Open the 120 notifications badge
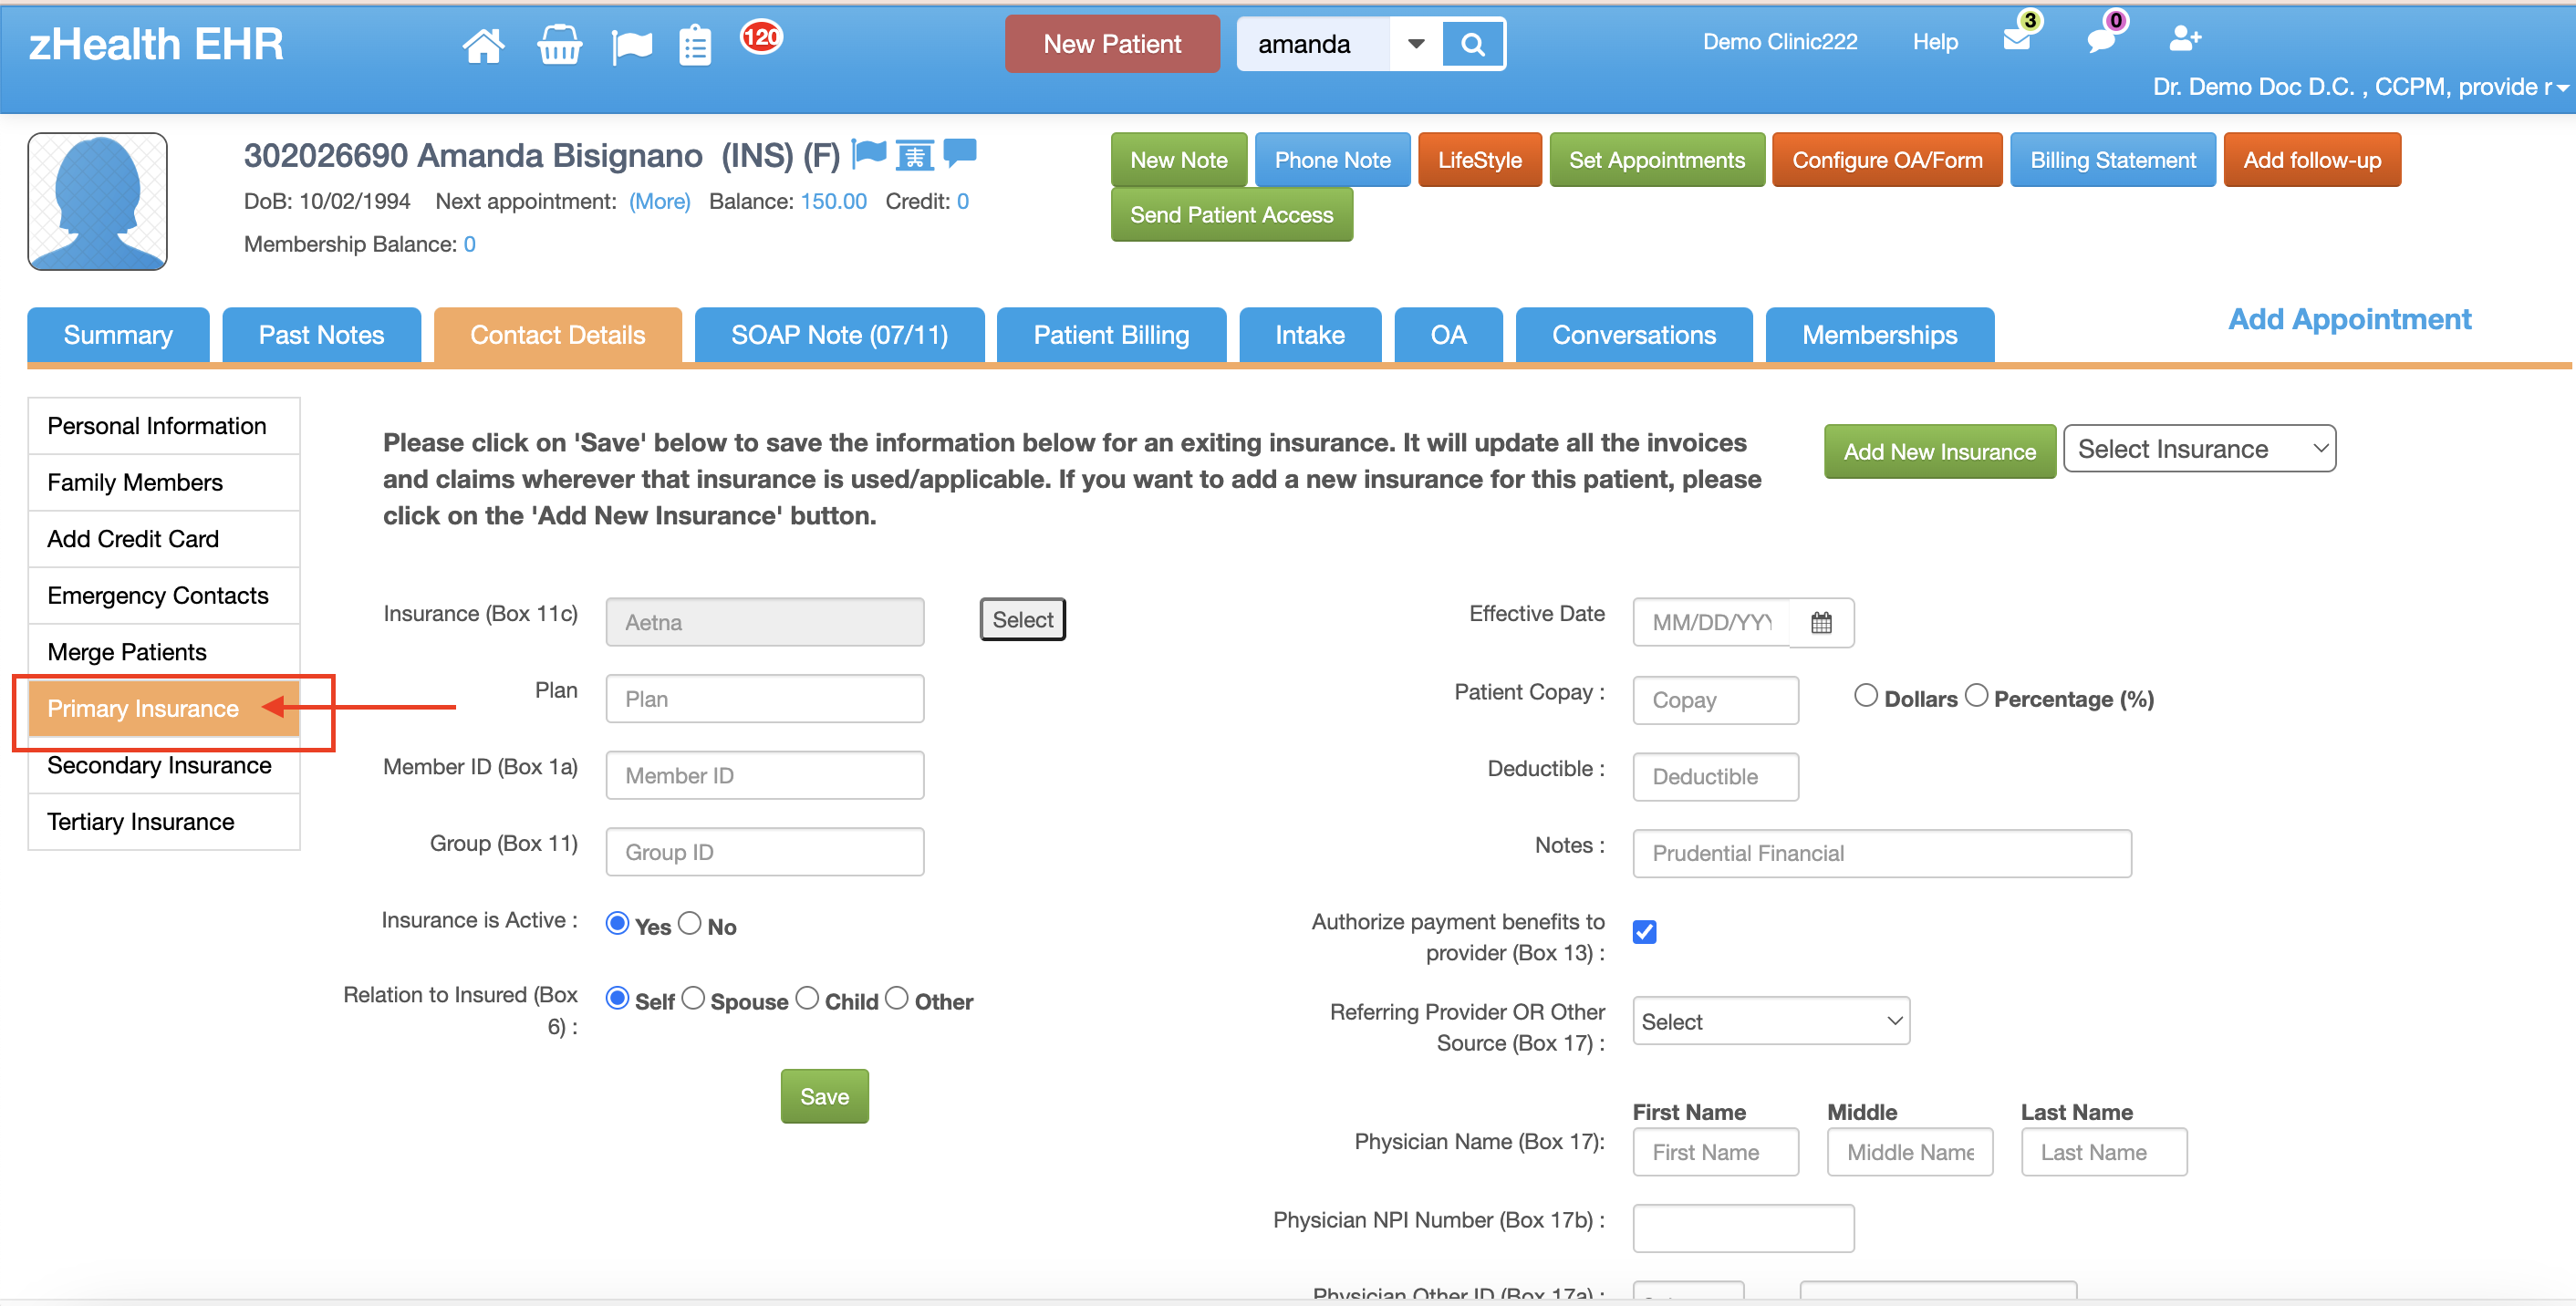 click(761, 37)
